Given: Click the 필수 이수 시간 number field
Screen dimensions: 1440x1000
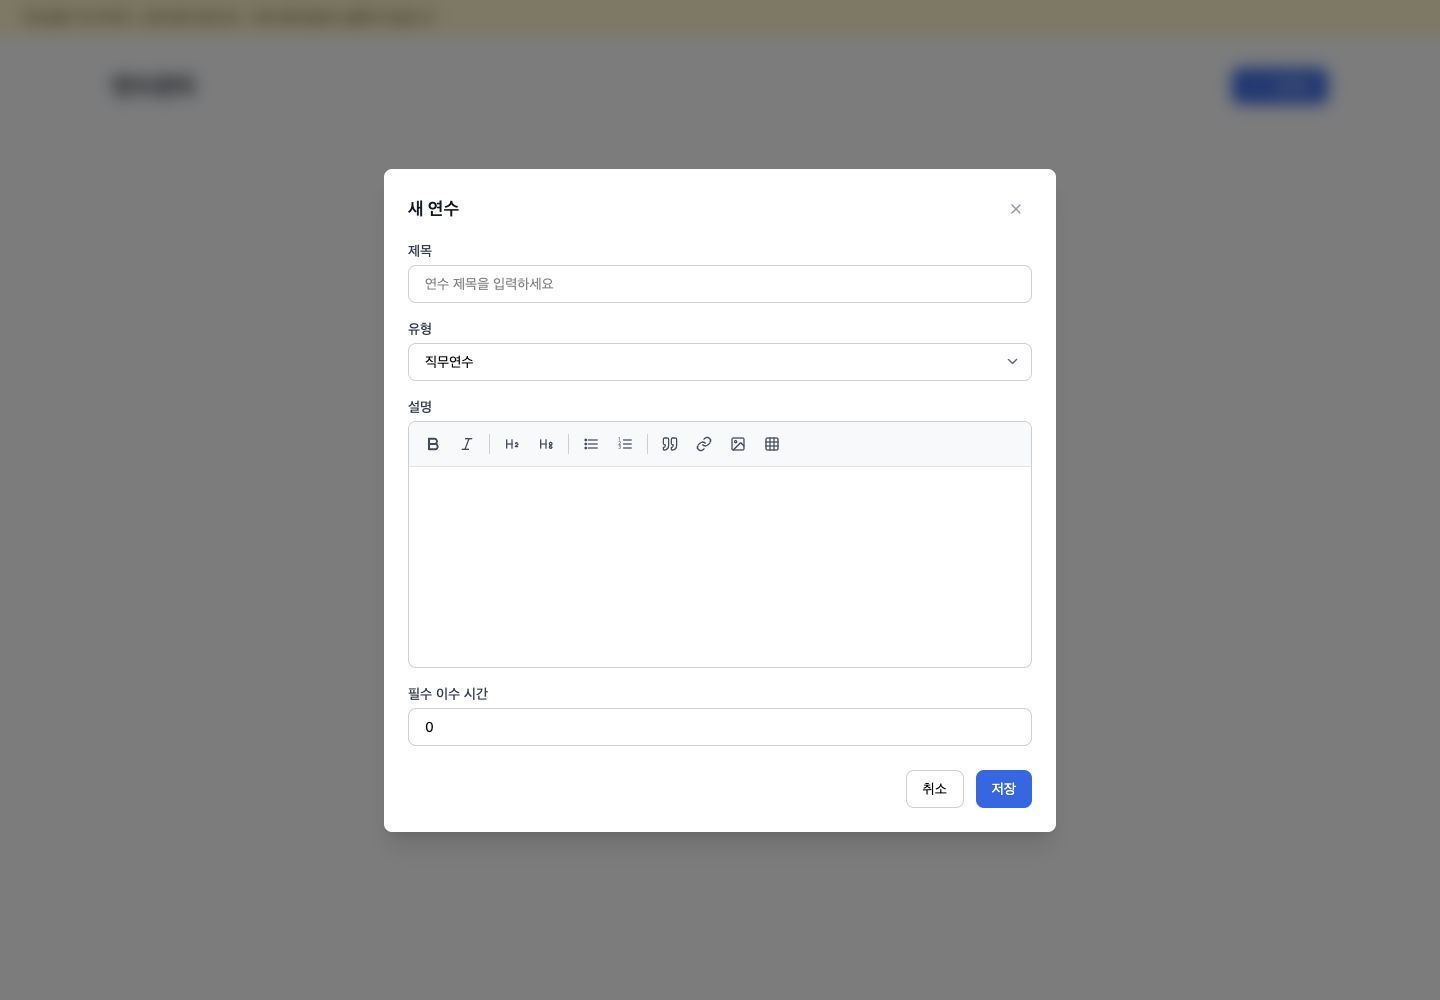Looking at the screenshot, I should (x=720, y=727).
